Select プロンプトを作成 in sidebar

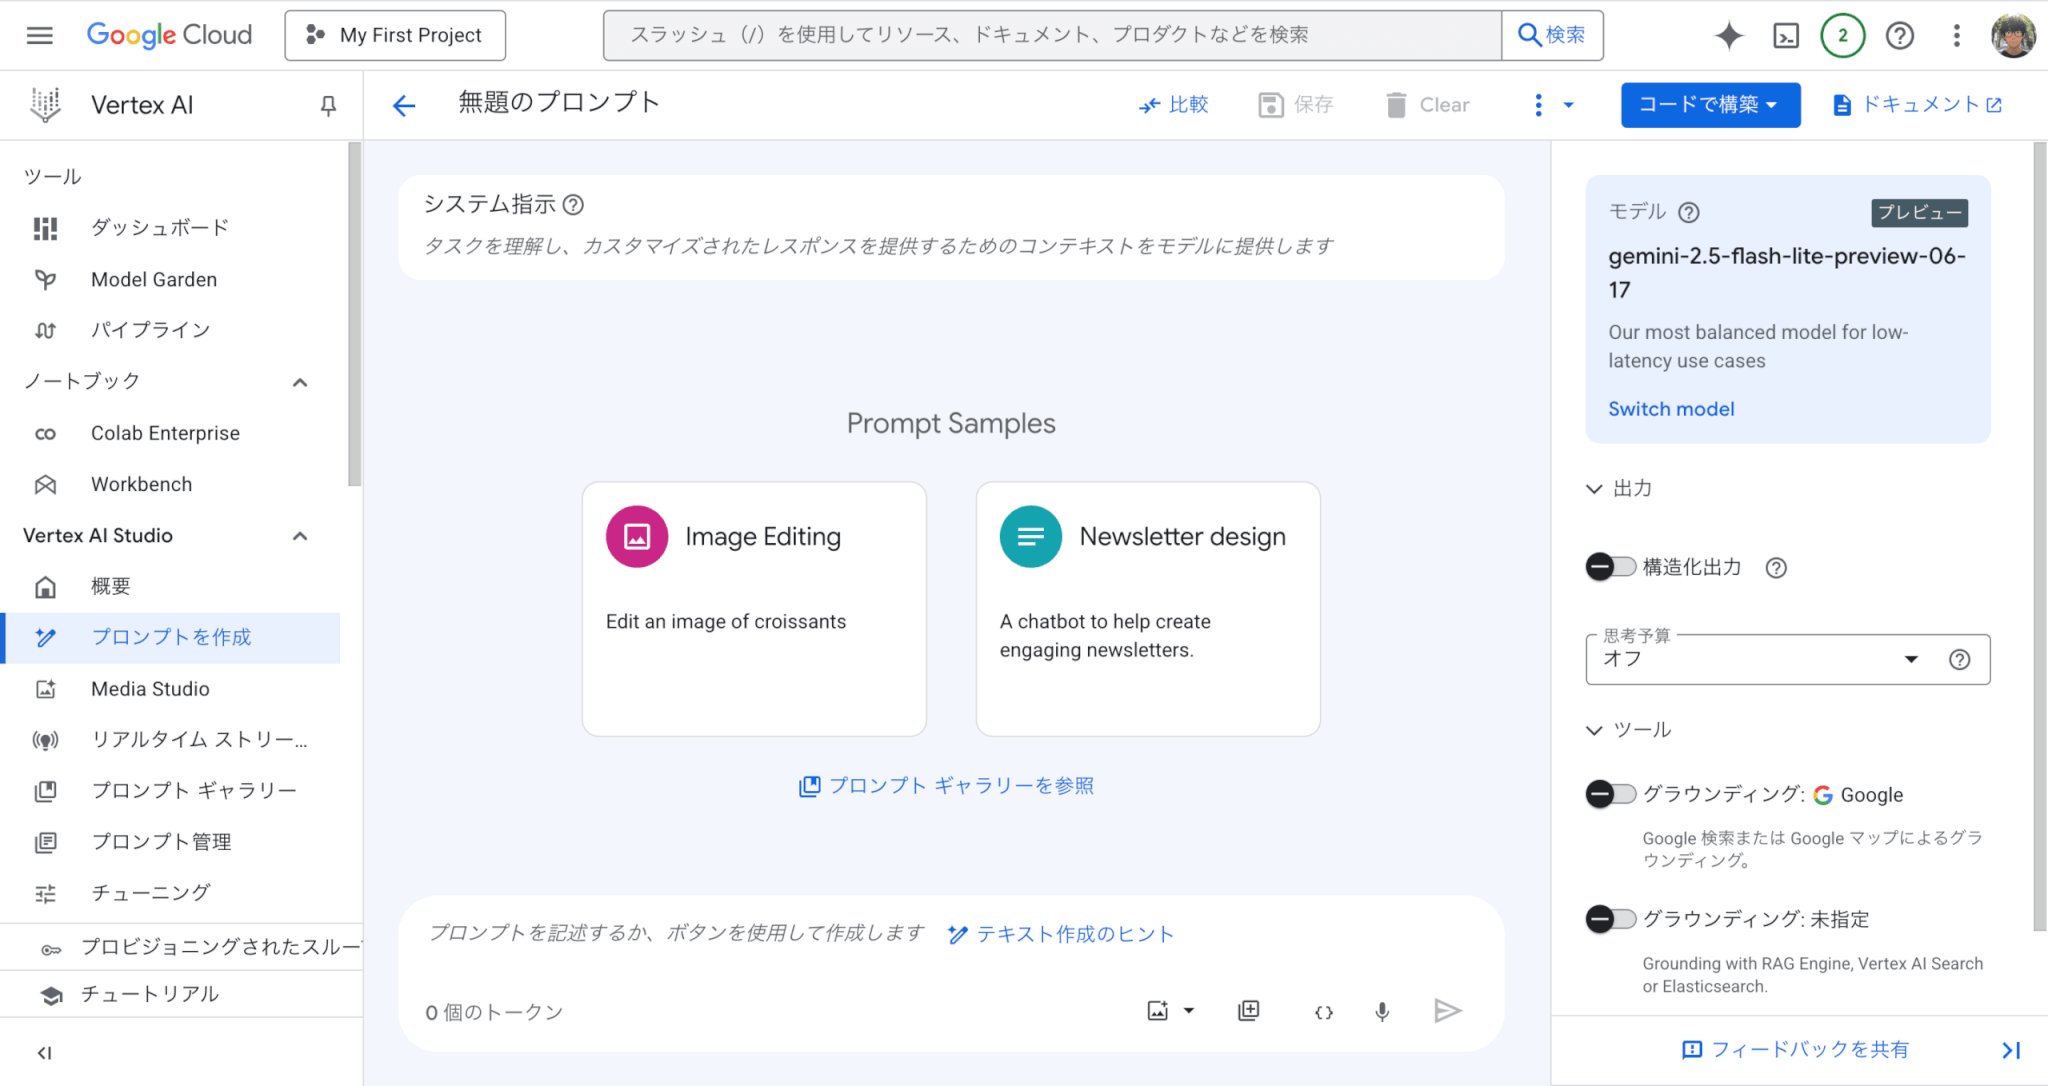170,638
